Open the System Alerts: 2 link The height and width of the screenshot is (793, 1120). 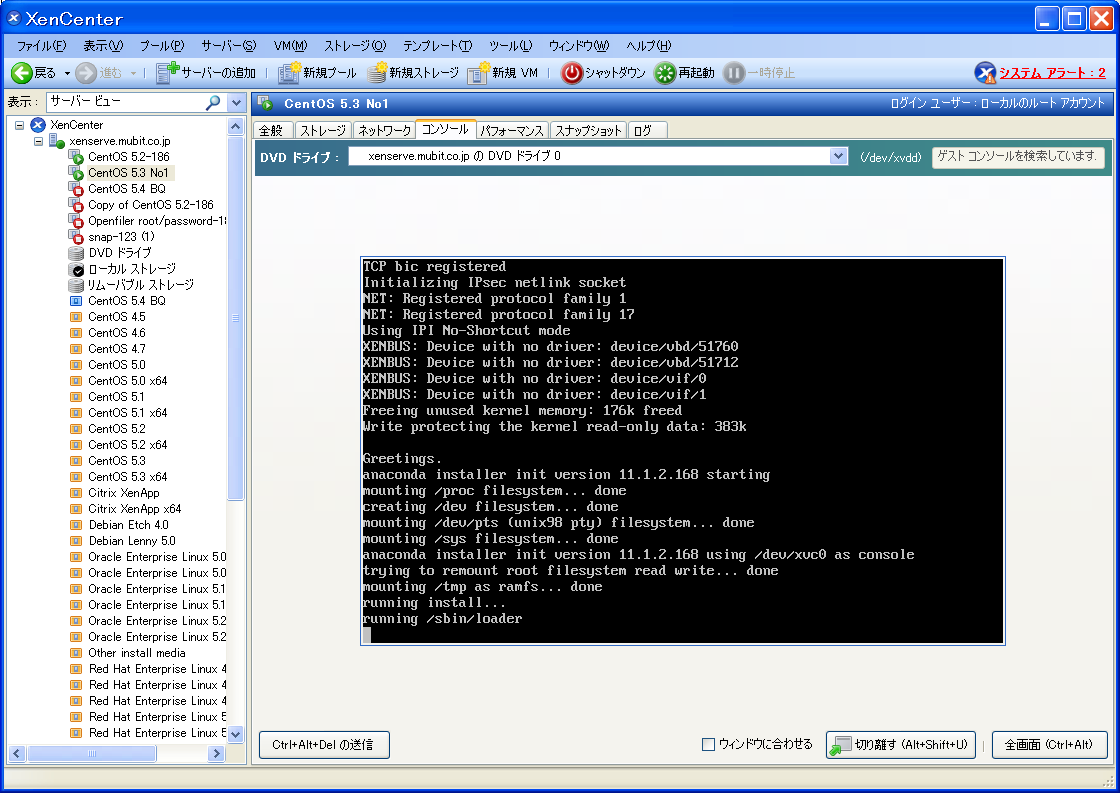pyautogui.click(x=1052, y=73)
